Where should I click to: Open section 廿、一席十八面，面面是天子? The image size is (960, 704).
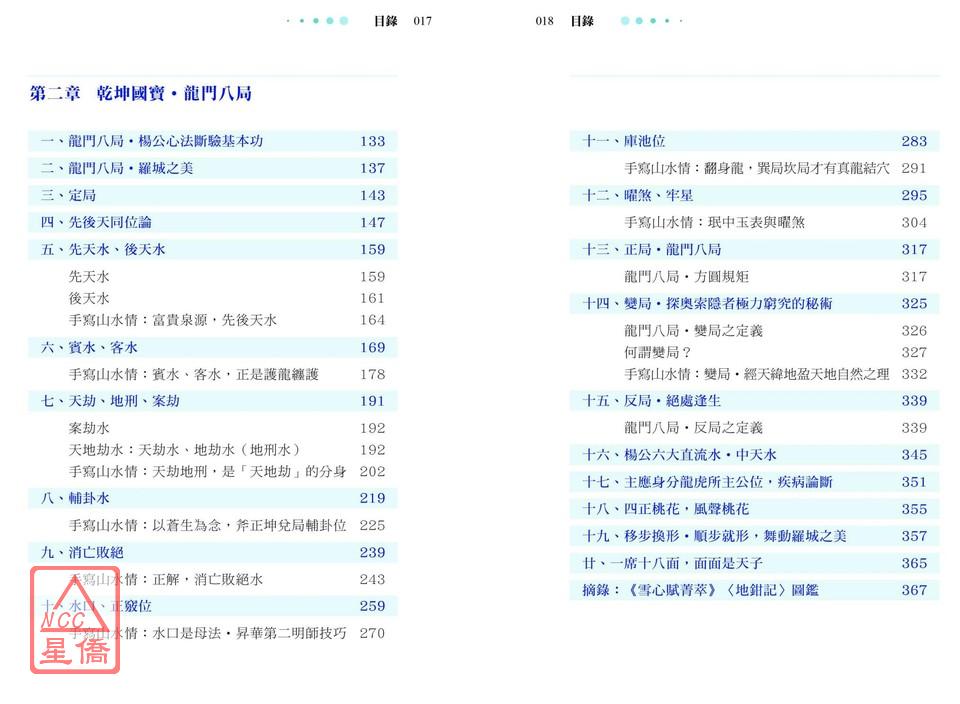coord(686,563)
